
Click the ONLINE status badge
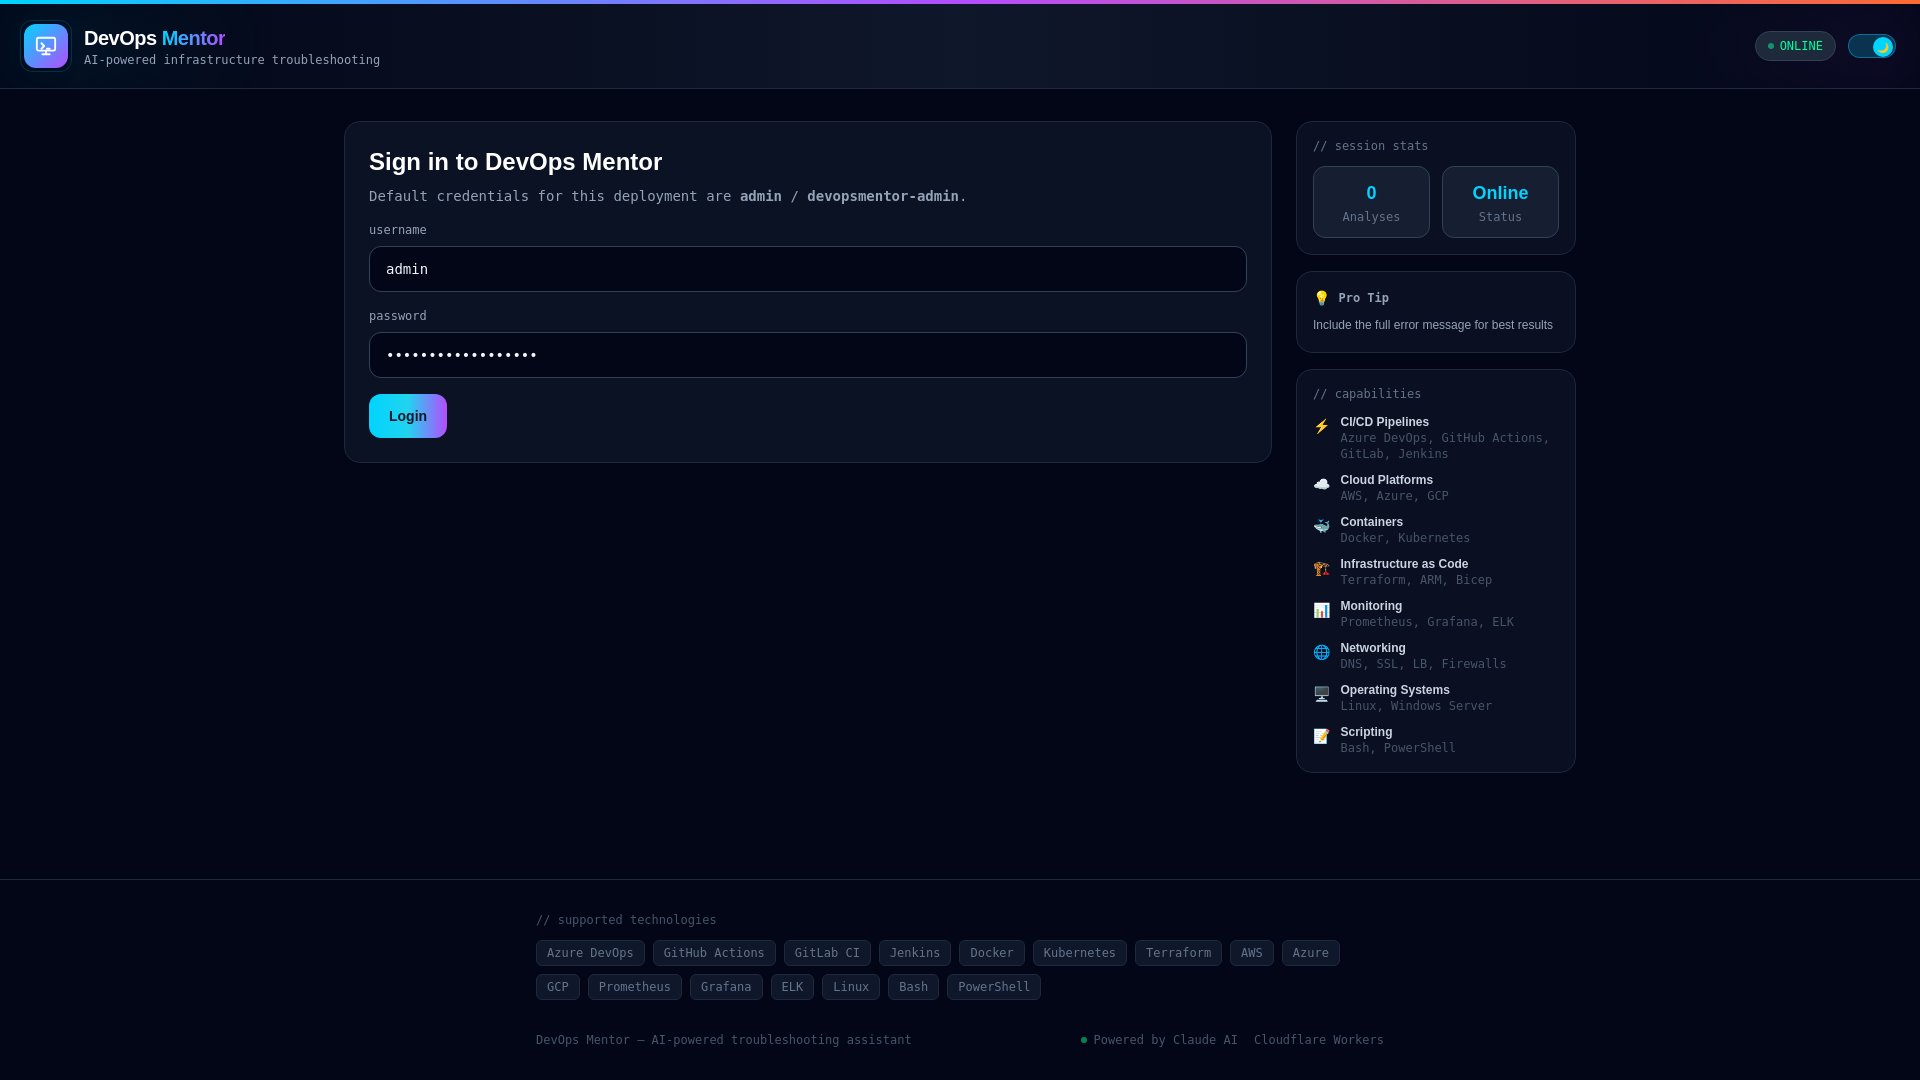point(1795,46)
